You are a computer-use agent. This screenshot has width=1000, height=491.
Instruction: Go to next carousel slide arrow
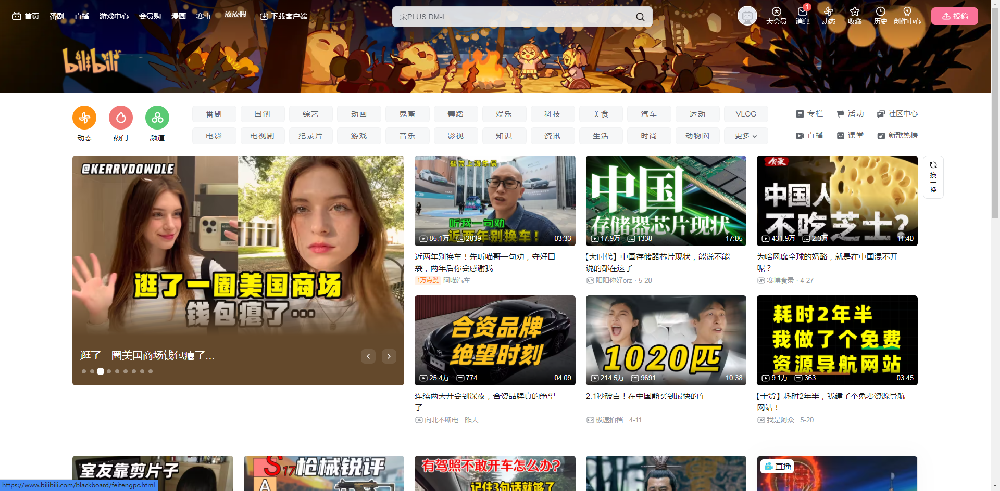pos(389,356)
